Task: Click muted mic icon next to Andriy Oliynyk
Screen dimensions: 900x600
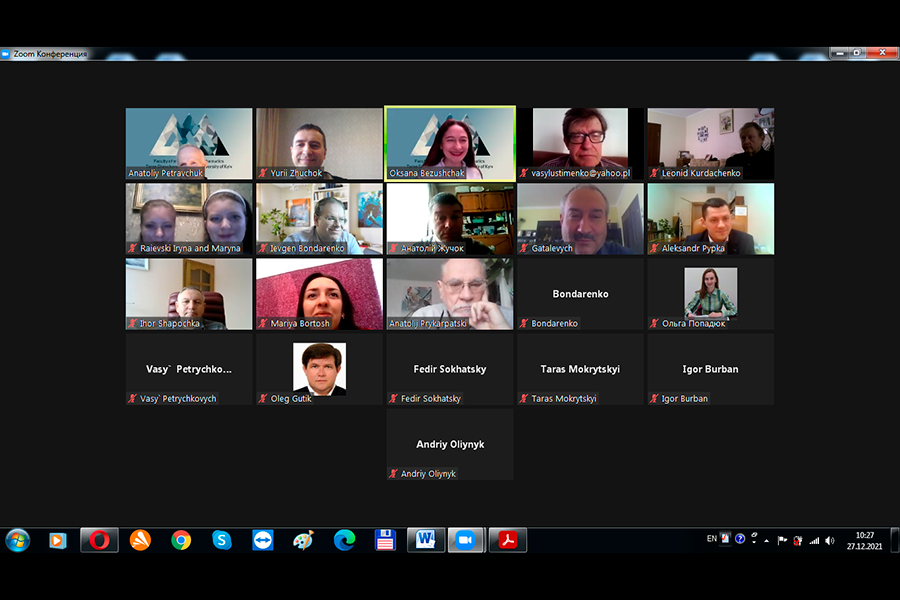Action: click(x=394, y=474)
